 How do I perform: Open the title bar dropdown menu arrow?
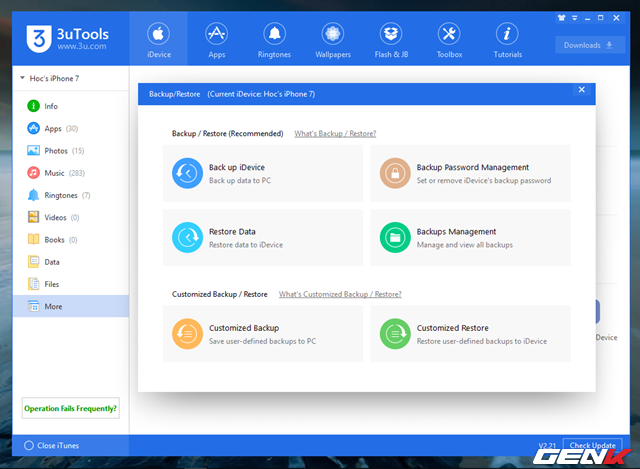(574, 18)
